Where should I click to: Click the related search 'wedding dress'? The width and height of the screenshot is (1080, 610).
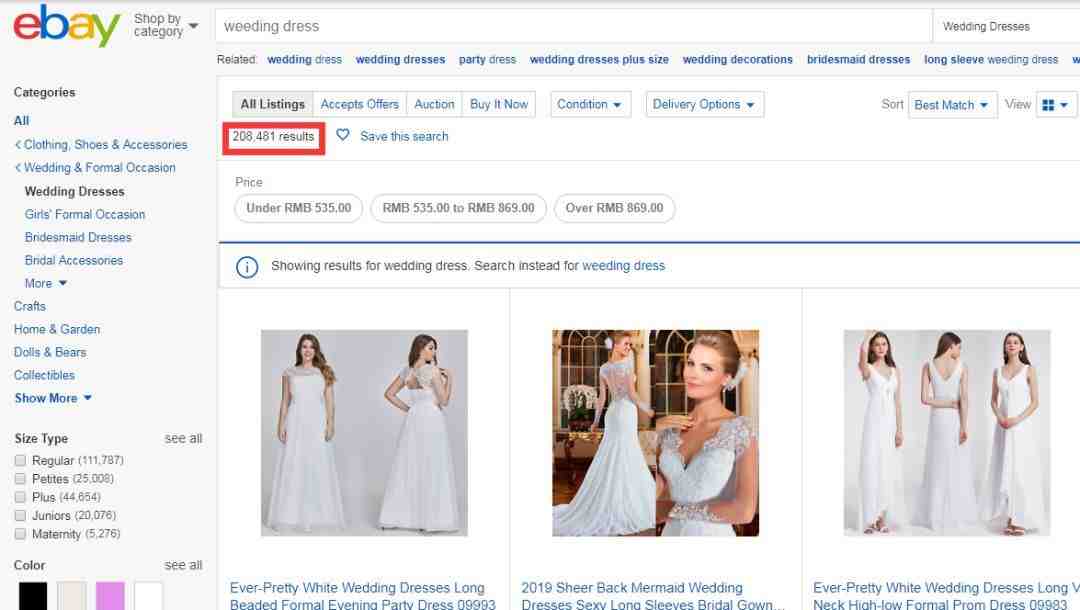304,60
